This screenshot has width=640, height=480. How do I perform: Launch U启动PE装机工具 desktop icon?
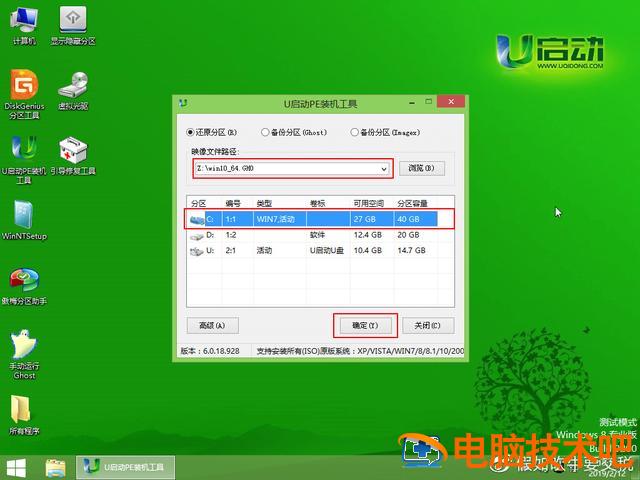click(x=24, y=159)
